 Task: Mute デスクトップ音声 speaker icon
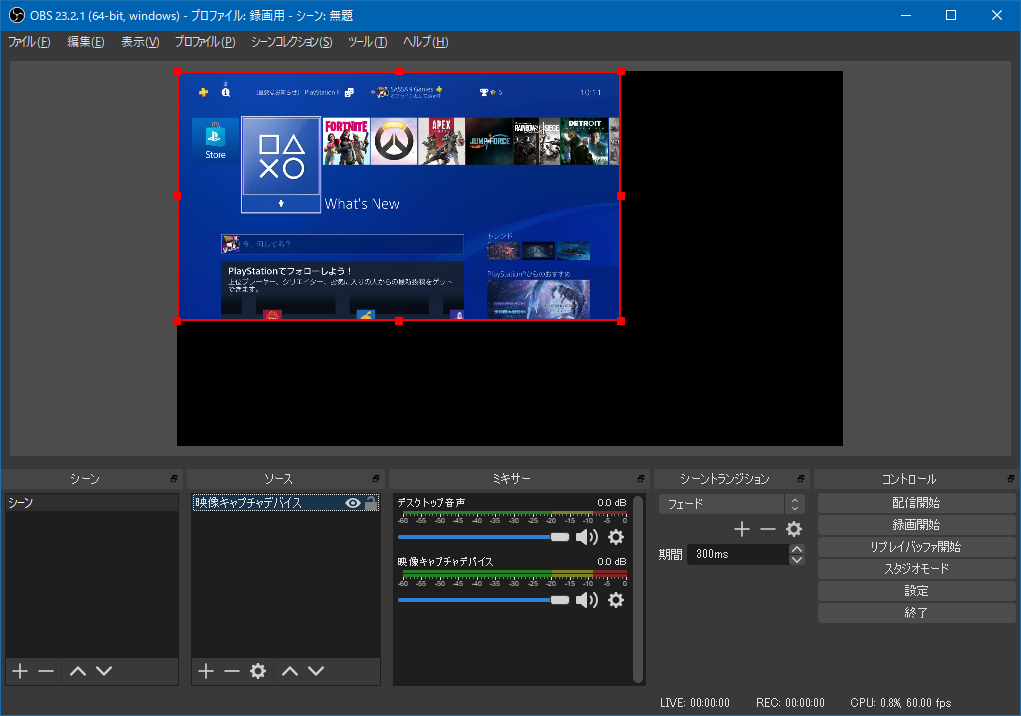click(587, 537)
